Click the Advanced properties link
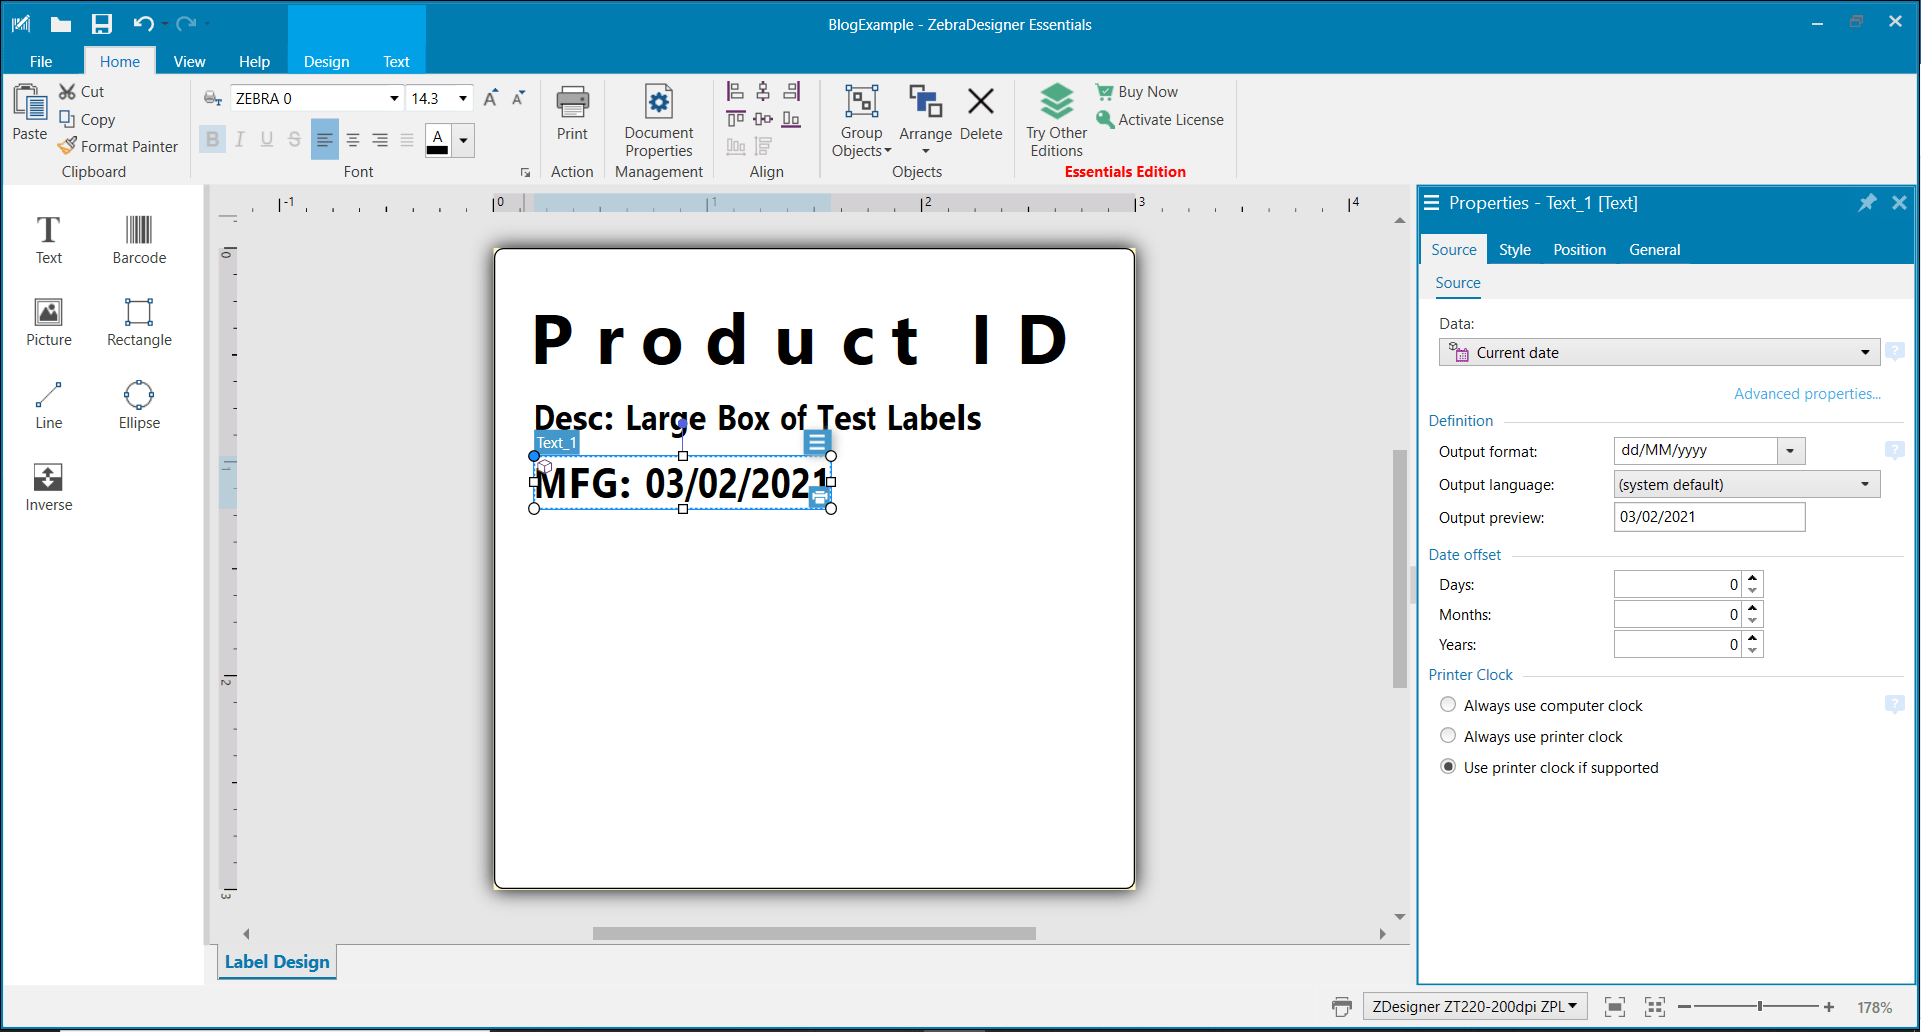Screen dimensions: 1921x1032 pyautogui.click(x=1807, y=393)
